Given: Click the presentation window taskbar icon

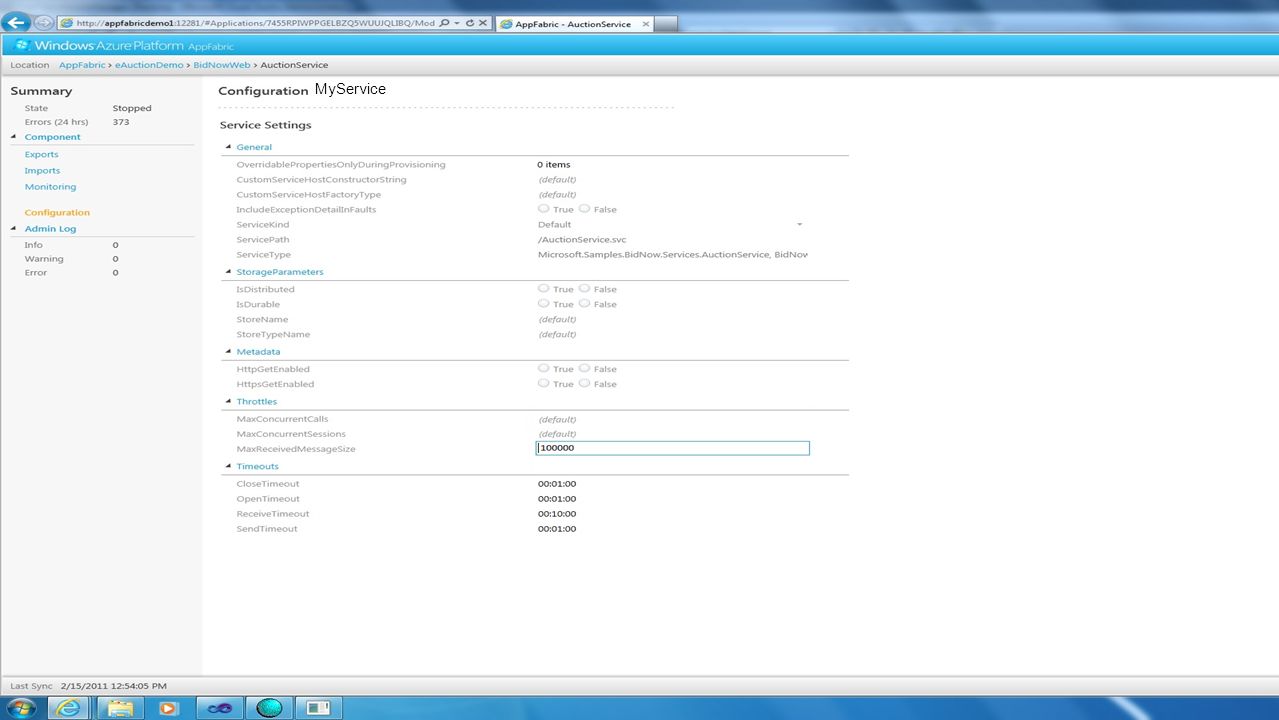Looking at the screenshot, I should [x=319, y=708].
